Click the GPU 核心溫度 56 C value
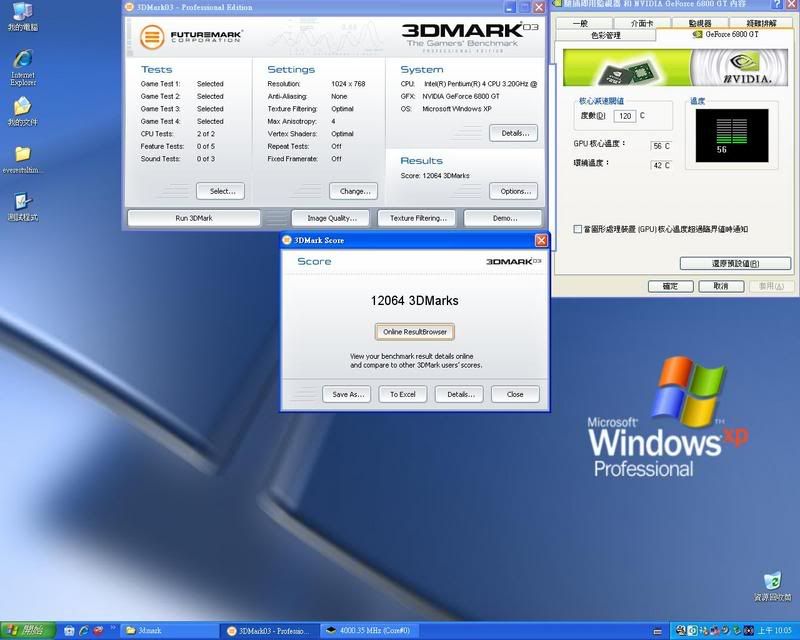The image size is (800, 640). 661,146
